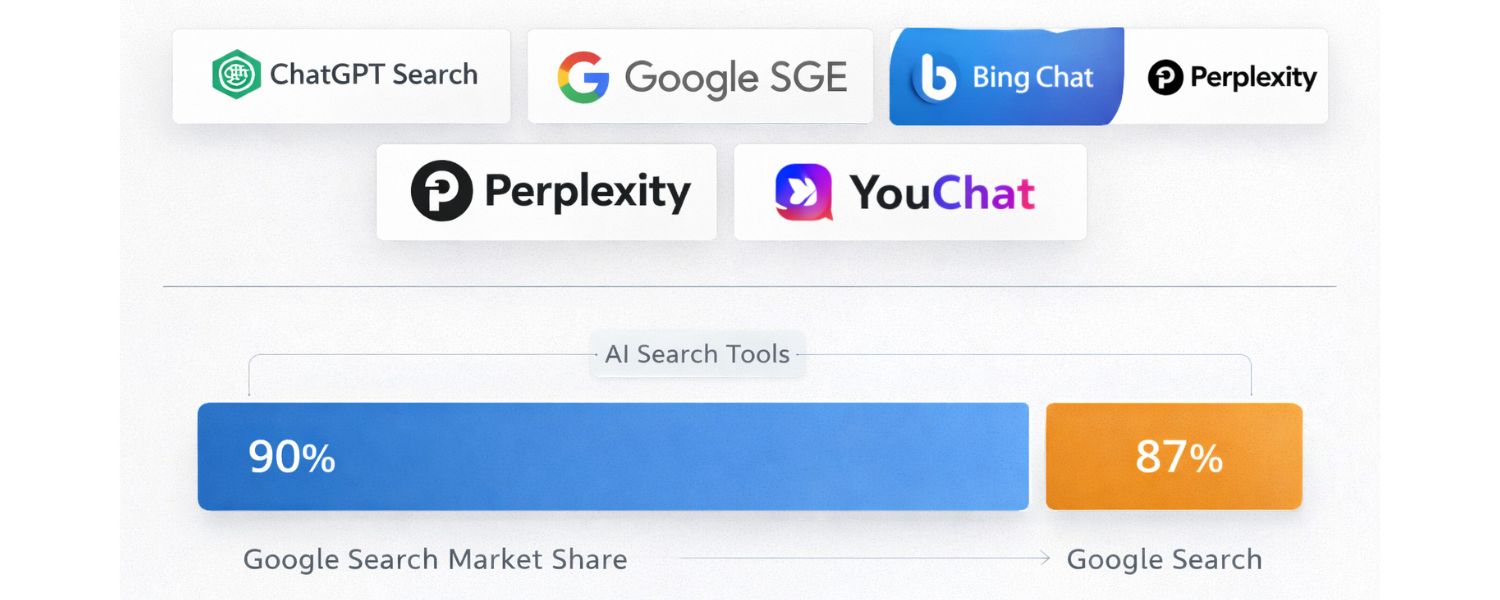Click the large Perplexity wordmark text
The image size is (1500, 600).
pos(587,192)
